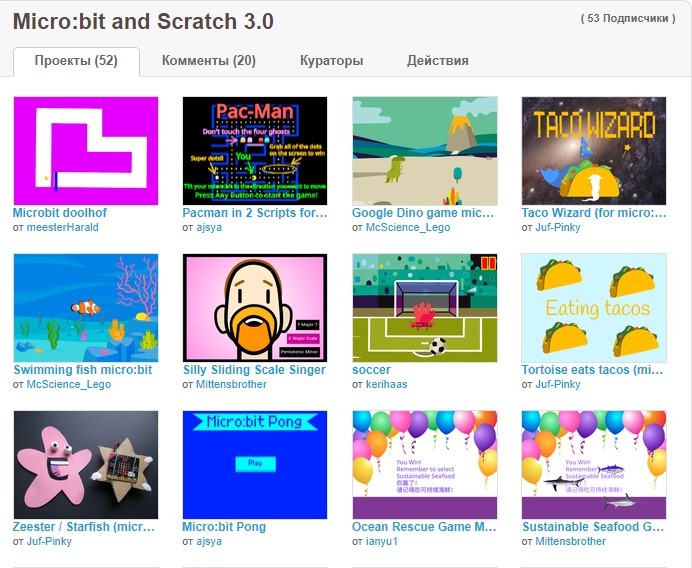
Task: Visit author ianyu1's profile
Action: (x=382, y=541)
